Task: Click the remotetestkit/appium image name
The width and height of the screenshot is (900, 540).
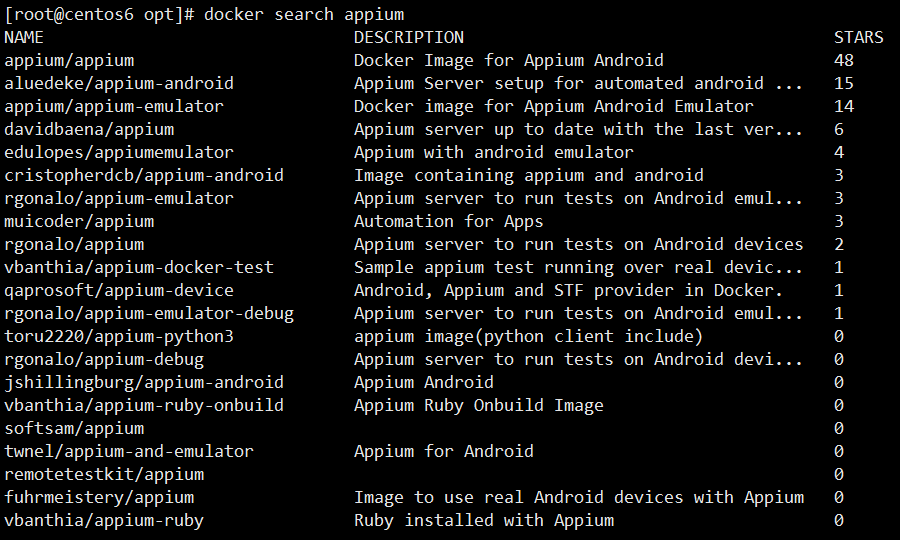Action: click(x=104, y=474)
